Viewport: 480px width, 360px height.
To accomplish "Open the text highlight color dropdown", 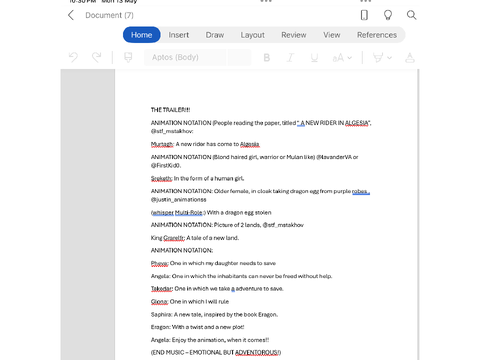I will tap(382, 58).
